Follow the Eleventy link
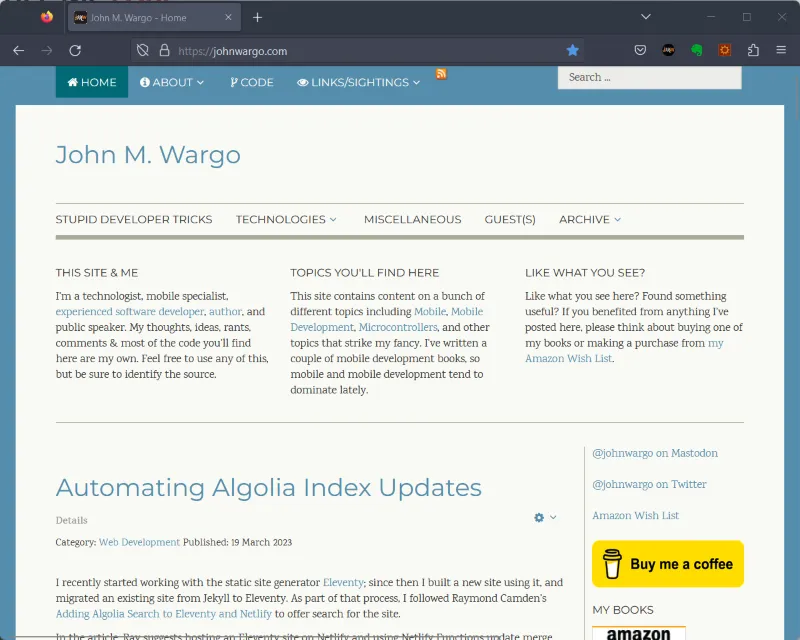Viewport: 800px width, 640px height. click(343, 582)
